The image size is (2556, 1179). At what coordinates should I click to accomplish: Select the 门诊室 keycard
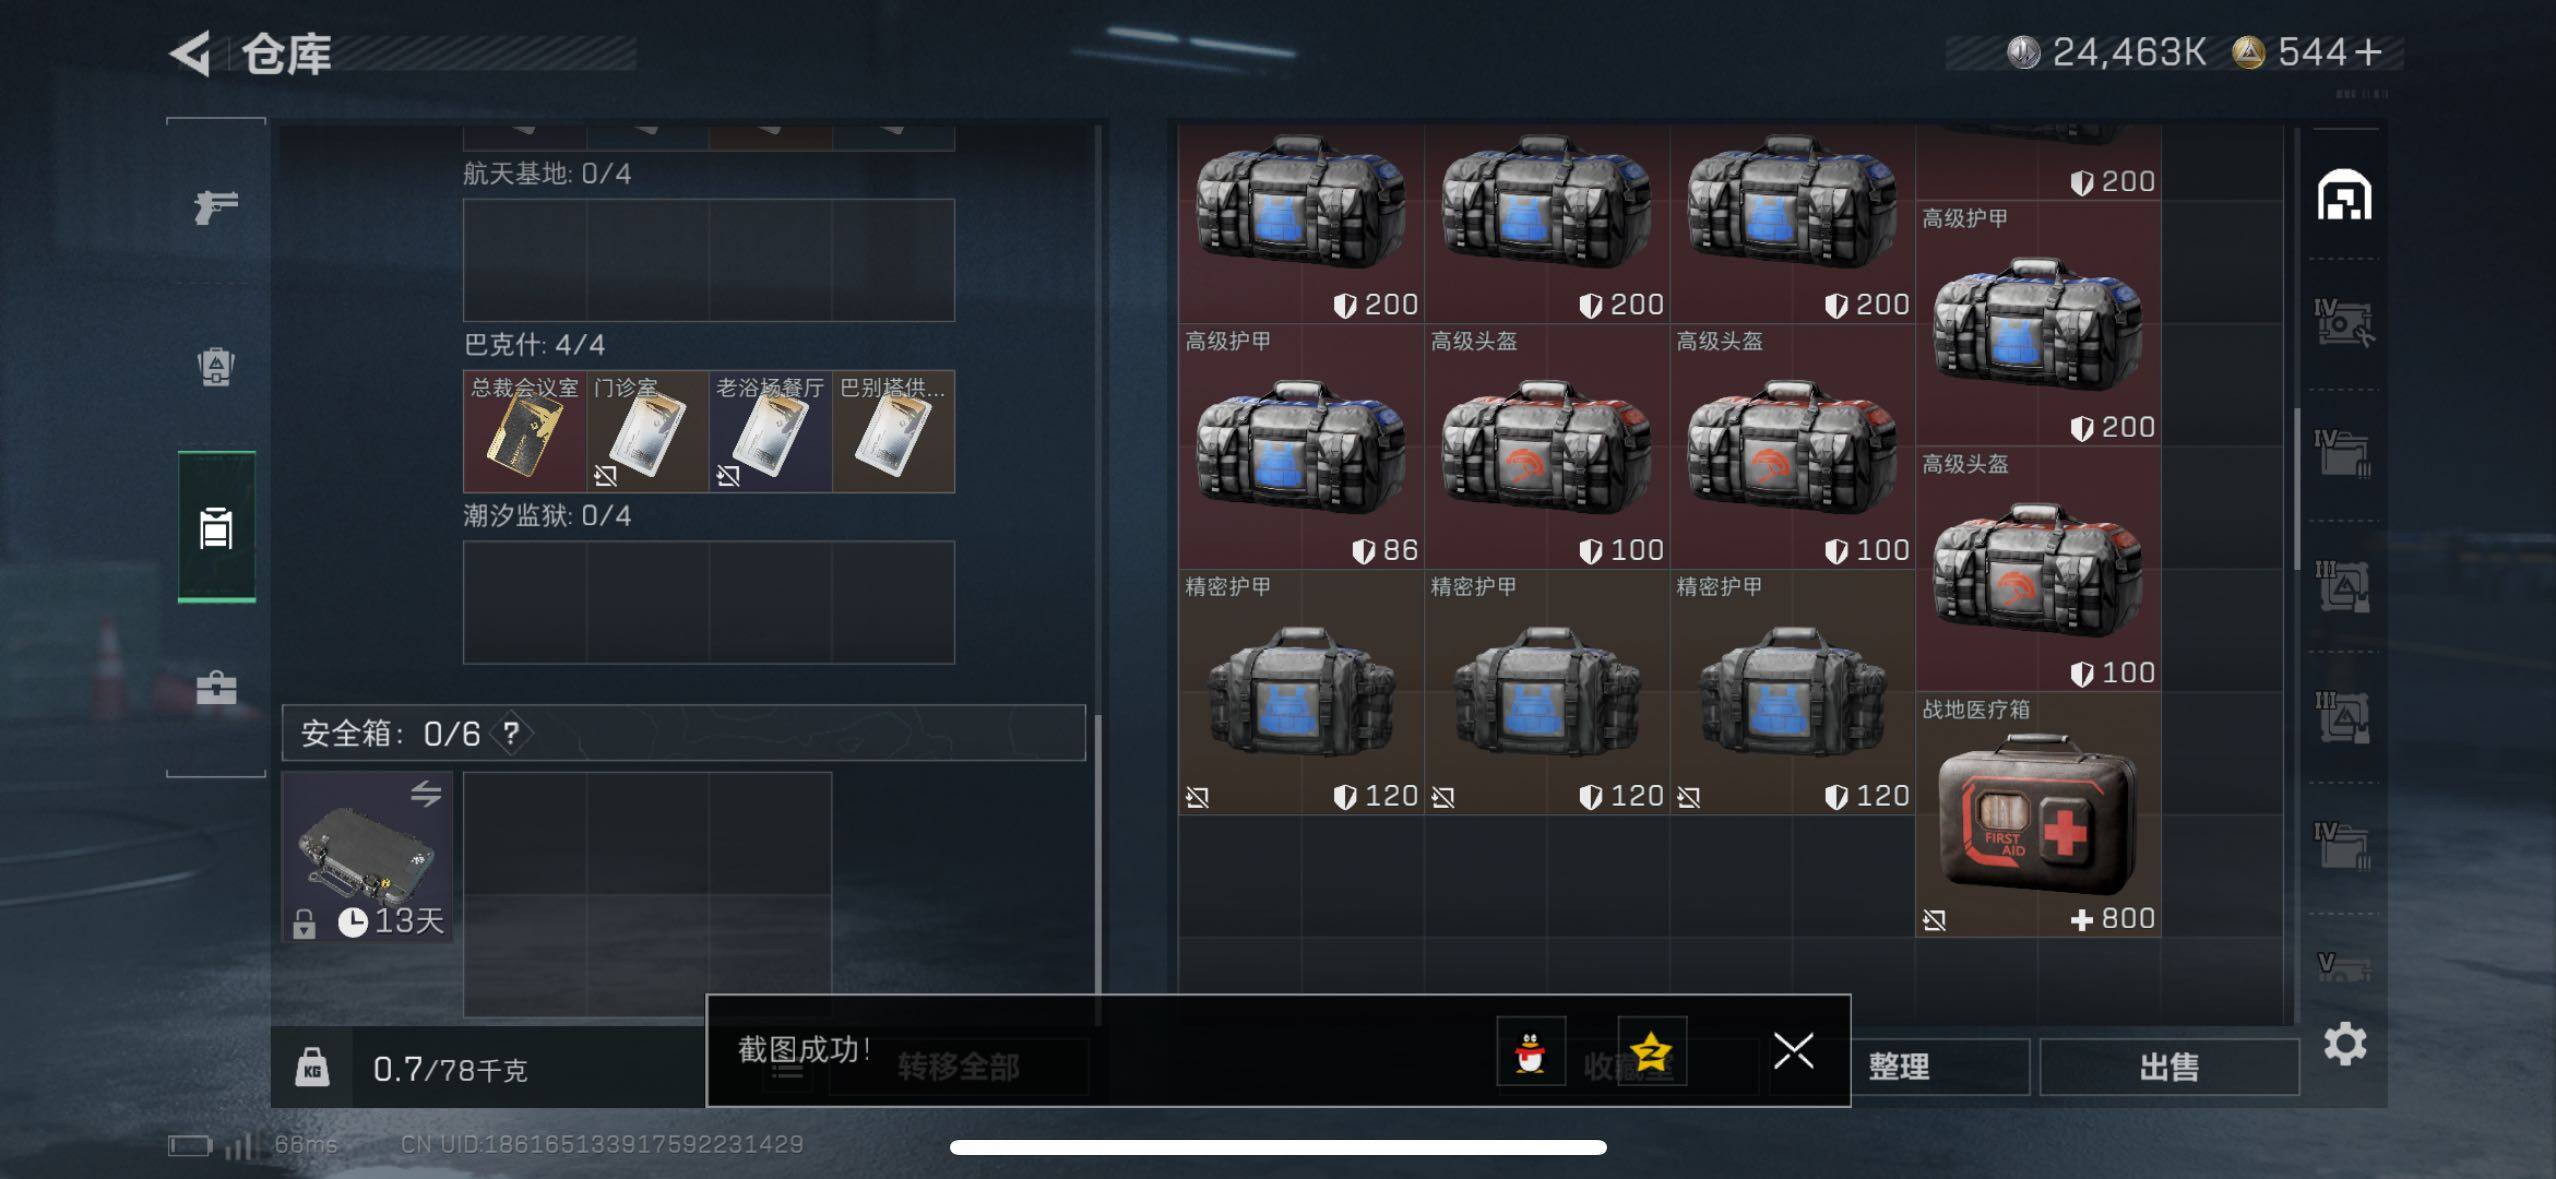tap(647, 431)
